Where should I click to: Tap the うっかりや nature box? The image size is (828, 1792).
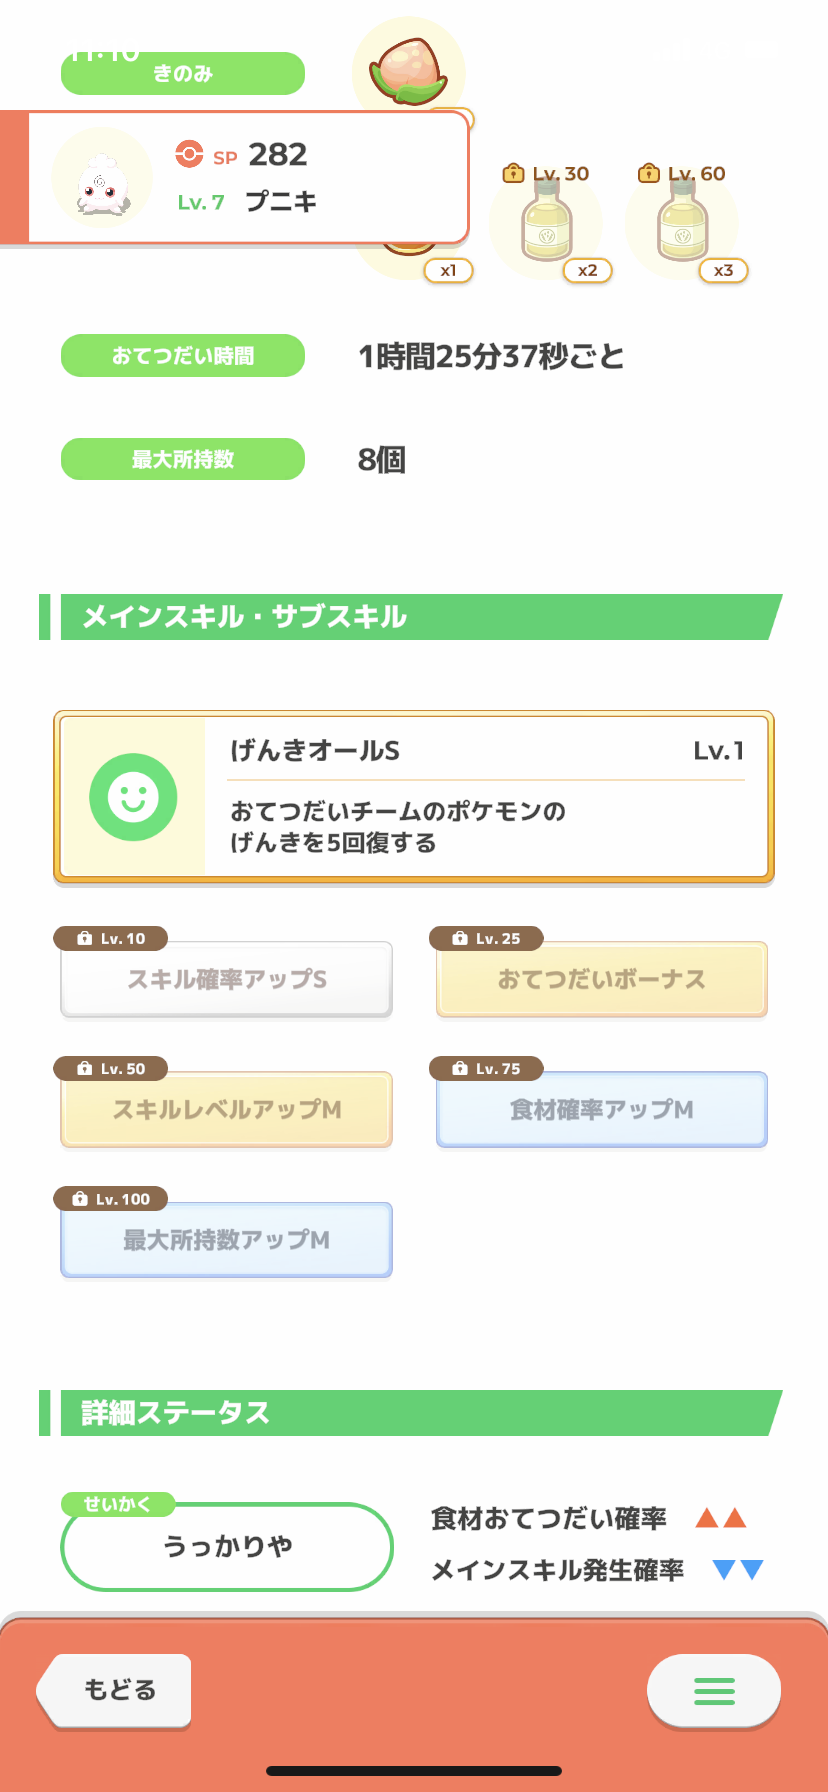point(227,1546)
